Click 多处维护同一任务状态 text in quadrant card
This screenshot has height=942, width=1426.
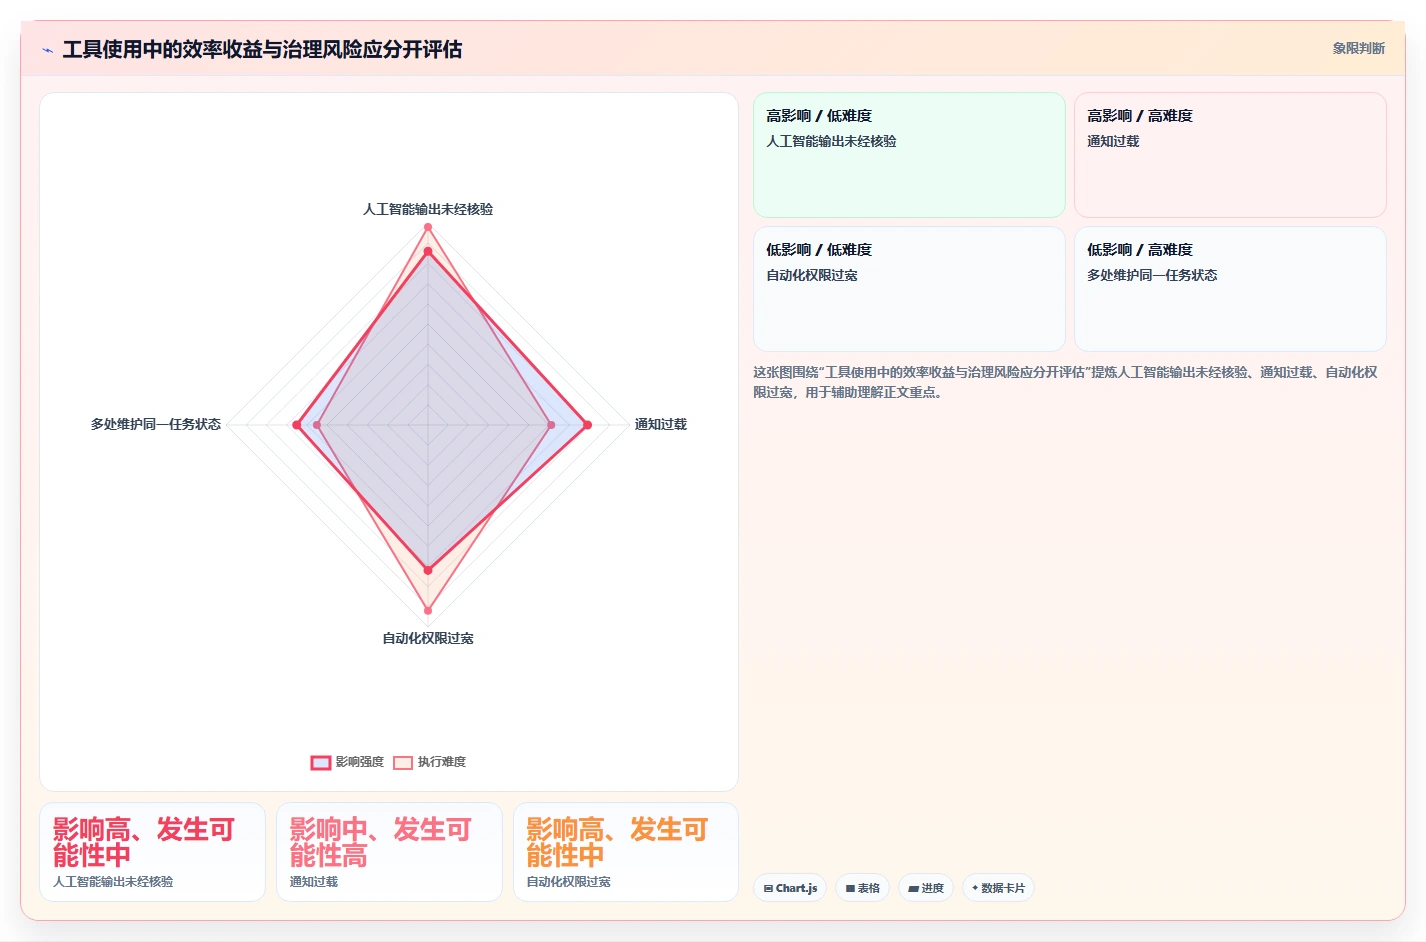pos(1152,275)
